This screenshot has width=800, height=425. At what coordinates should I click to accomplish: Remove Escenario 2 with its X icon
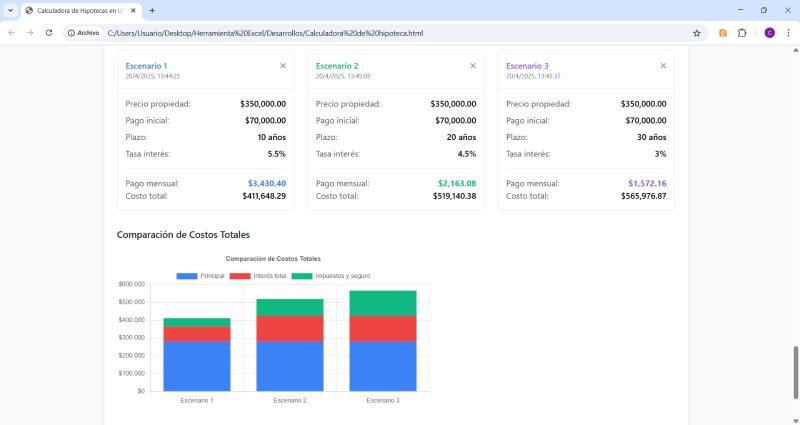(x=473, y=66)
